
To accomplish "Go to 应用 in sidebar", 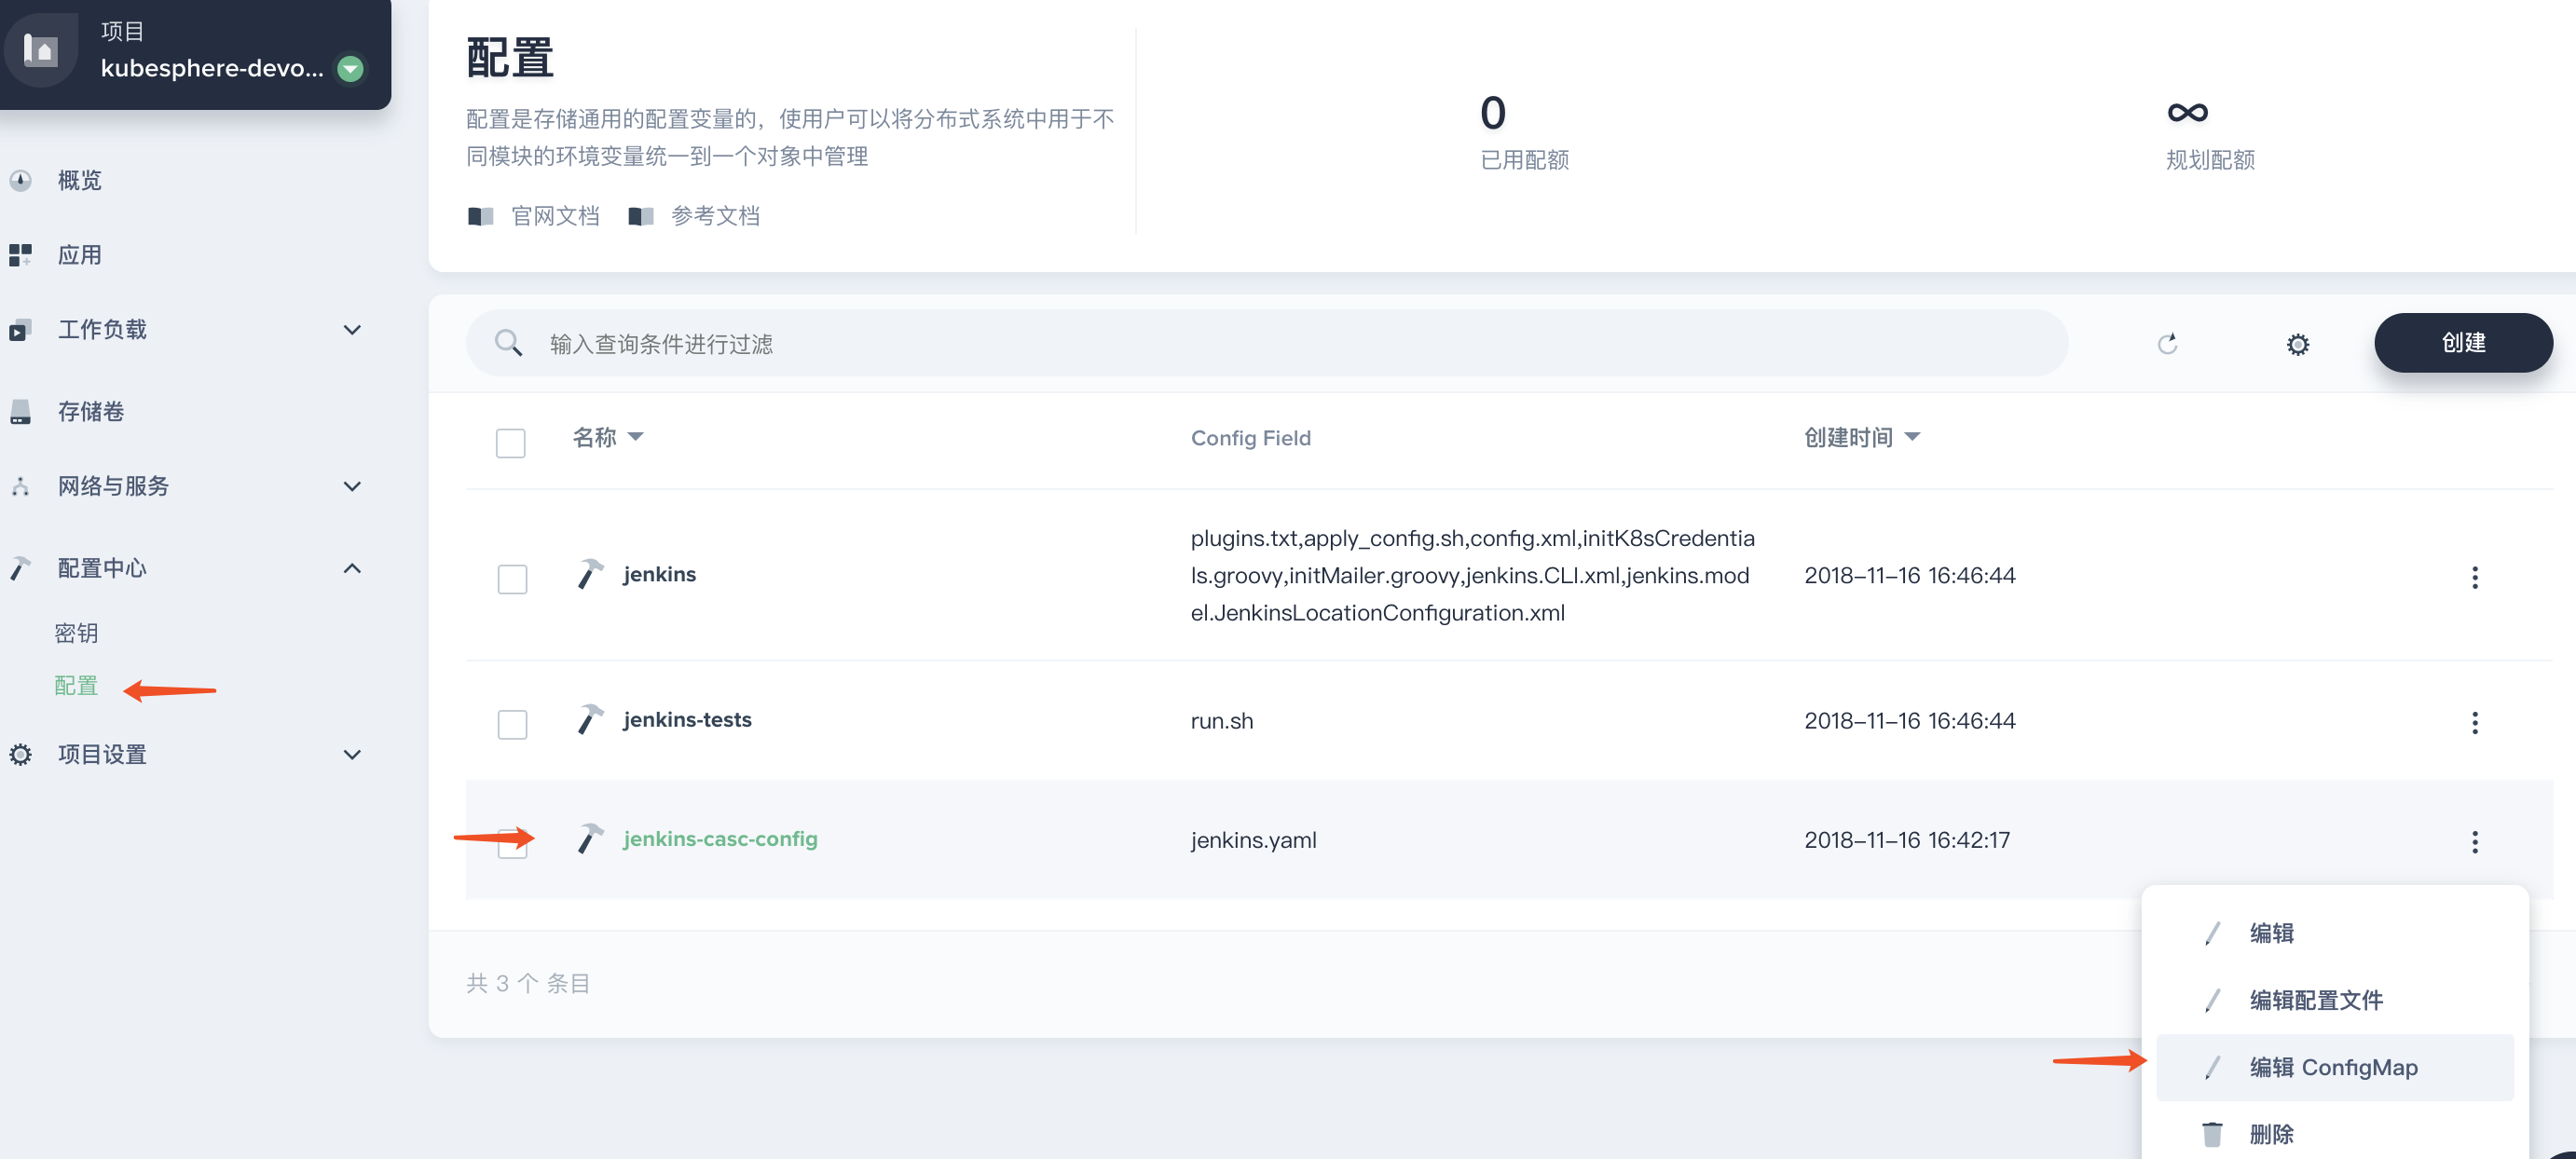I will point(80,255).
